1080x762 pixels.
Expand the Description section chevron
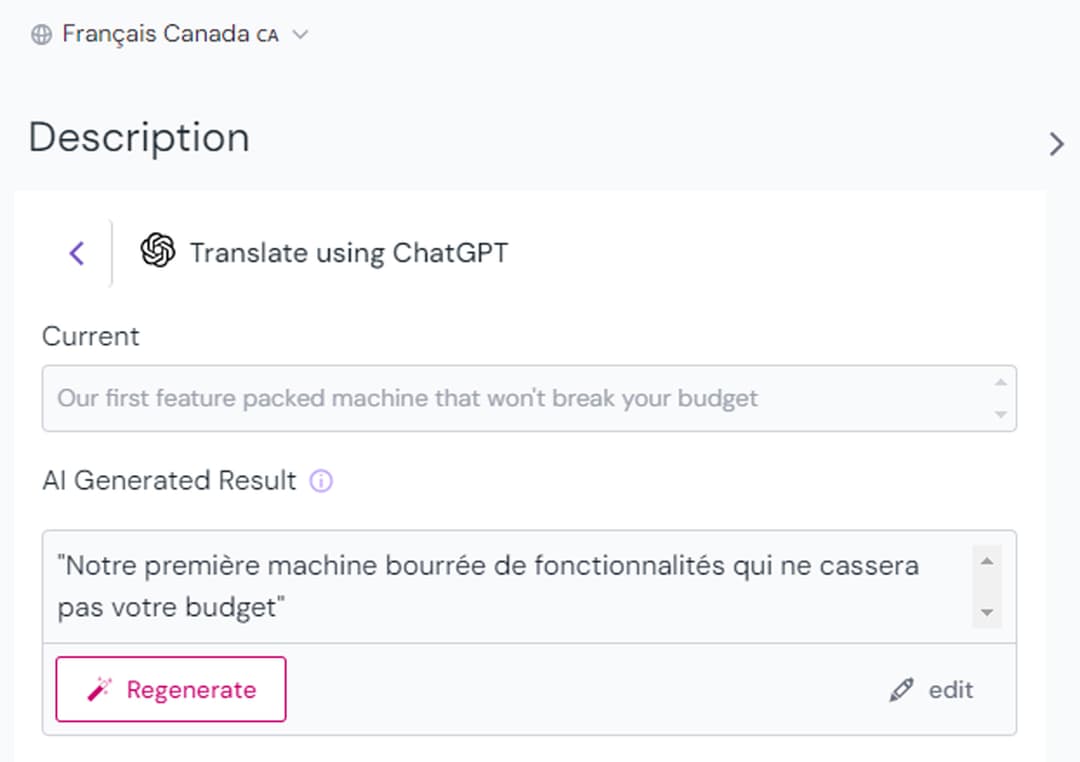coord(1057,143)
